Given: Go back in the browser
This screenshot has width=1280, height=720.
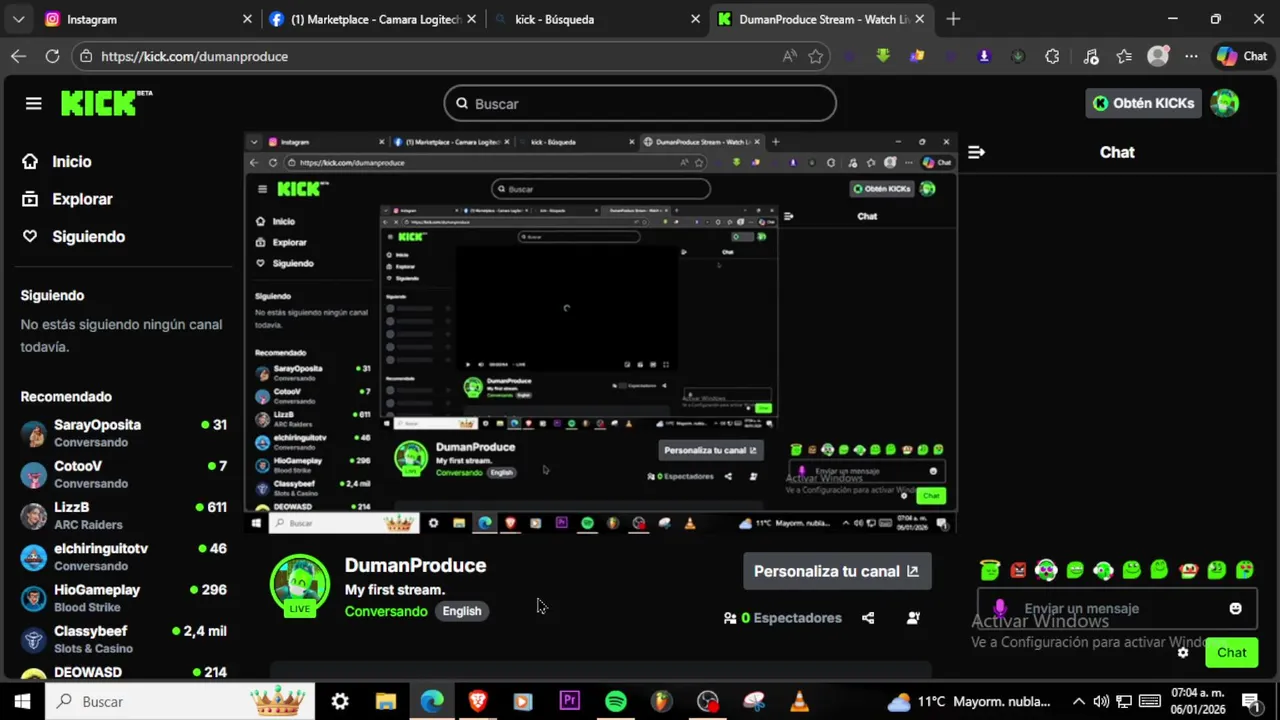Looking at the screenshot, I should (x=18, y=56).
